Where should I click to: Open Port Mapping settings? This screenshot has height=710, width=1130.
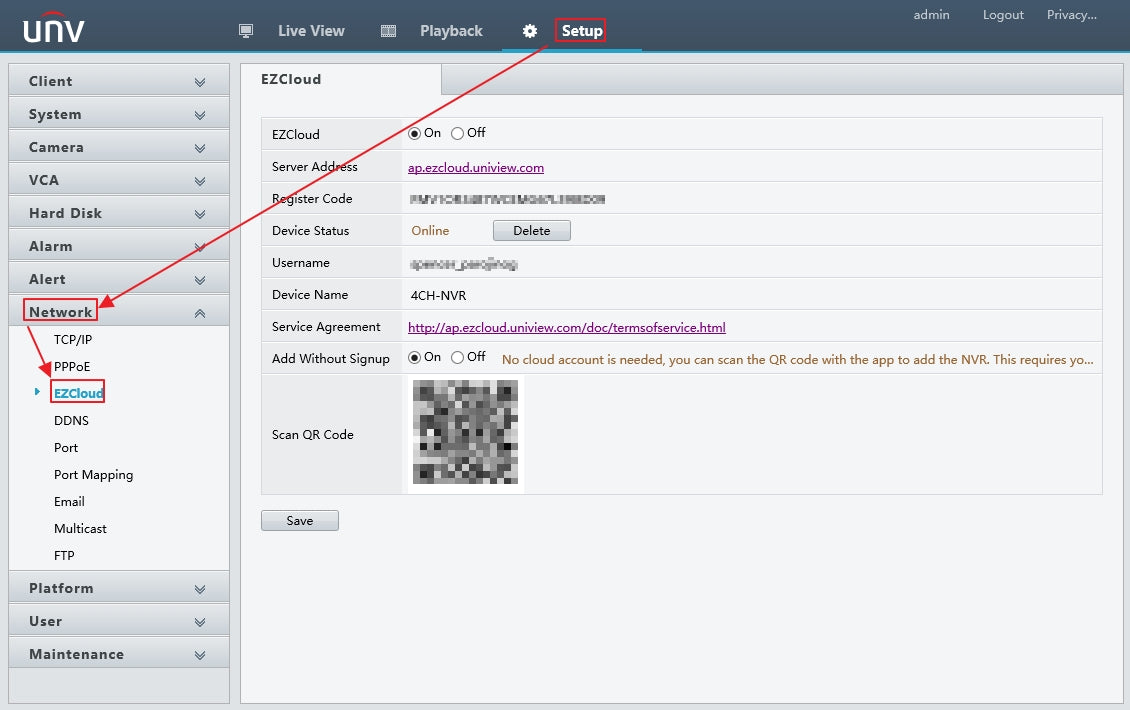(x=93, y=475)
